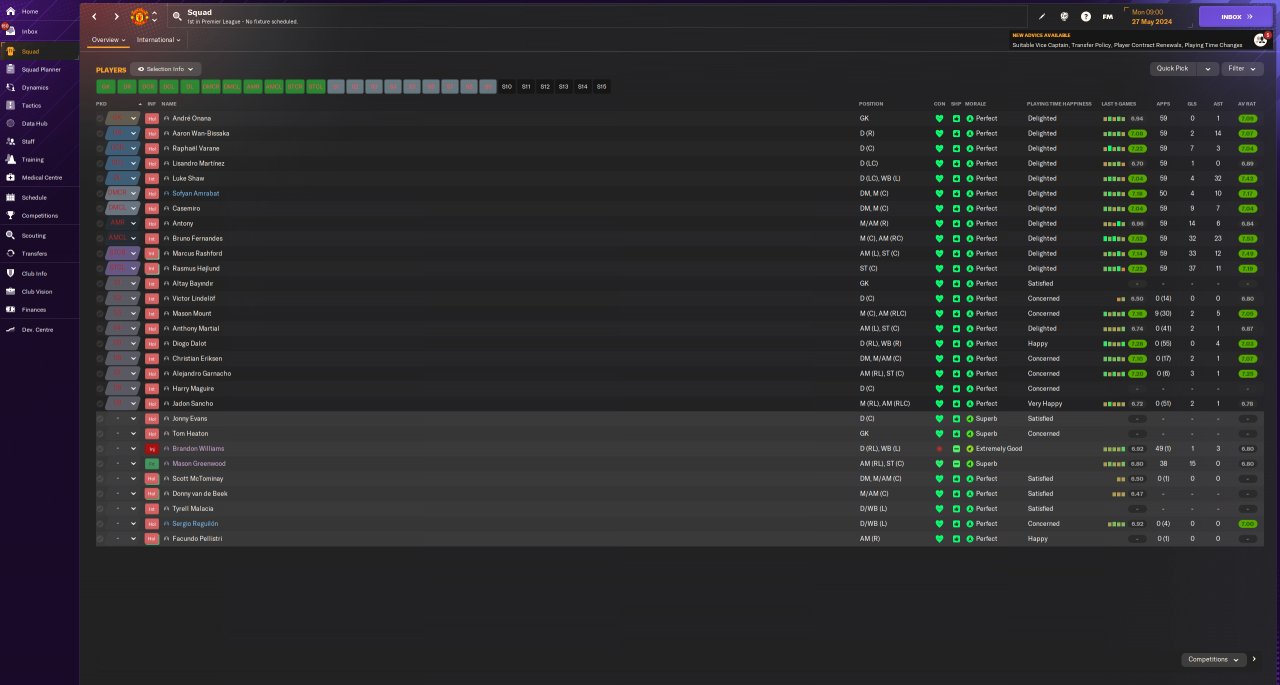Toggle pick checkbox for Aaron Wan-Bissaka
This screenshot has width=1280, height=685.
100,133
